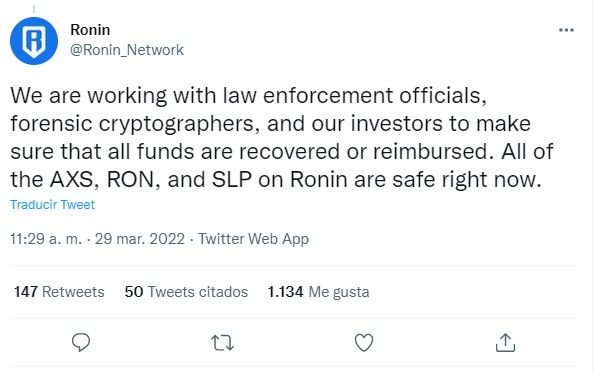View the 147 Retweets list
The height and width of the screenshot is (373, 595).
click(x=59, y=292)
